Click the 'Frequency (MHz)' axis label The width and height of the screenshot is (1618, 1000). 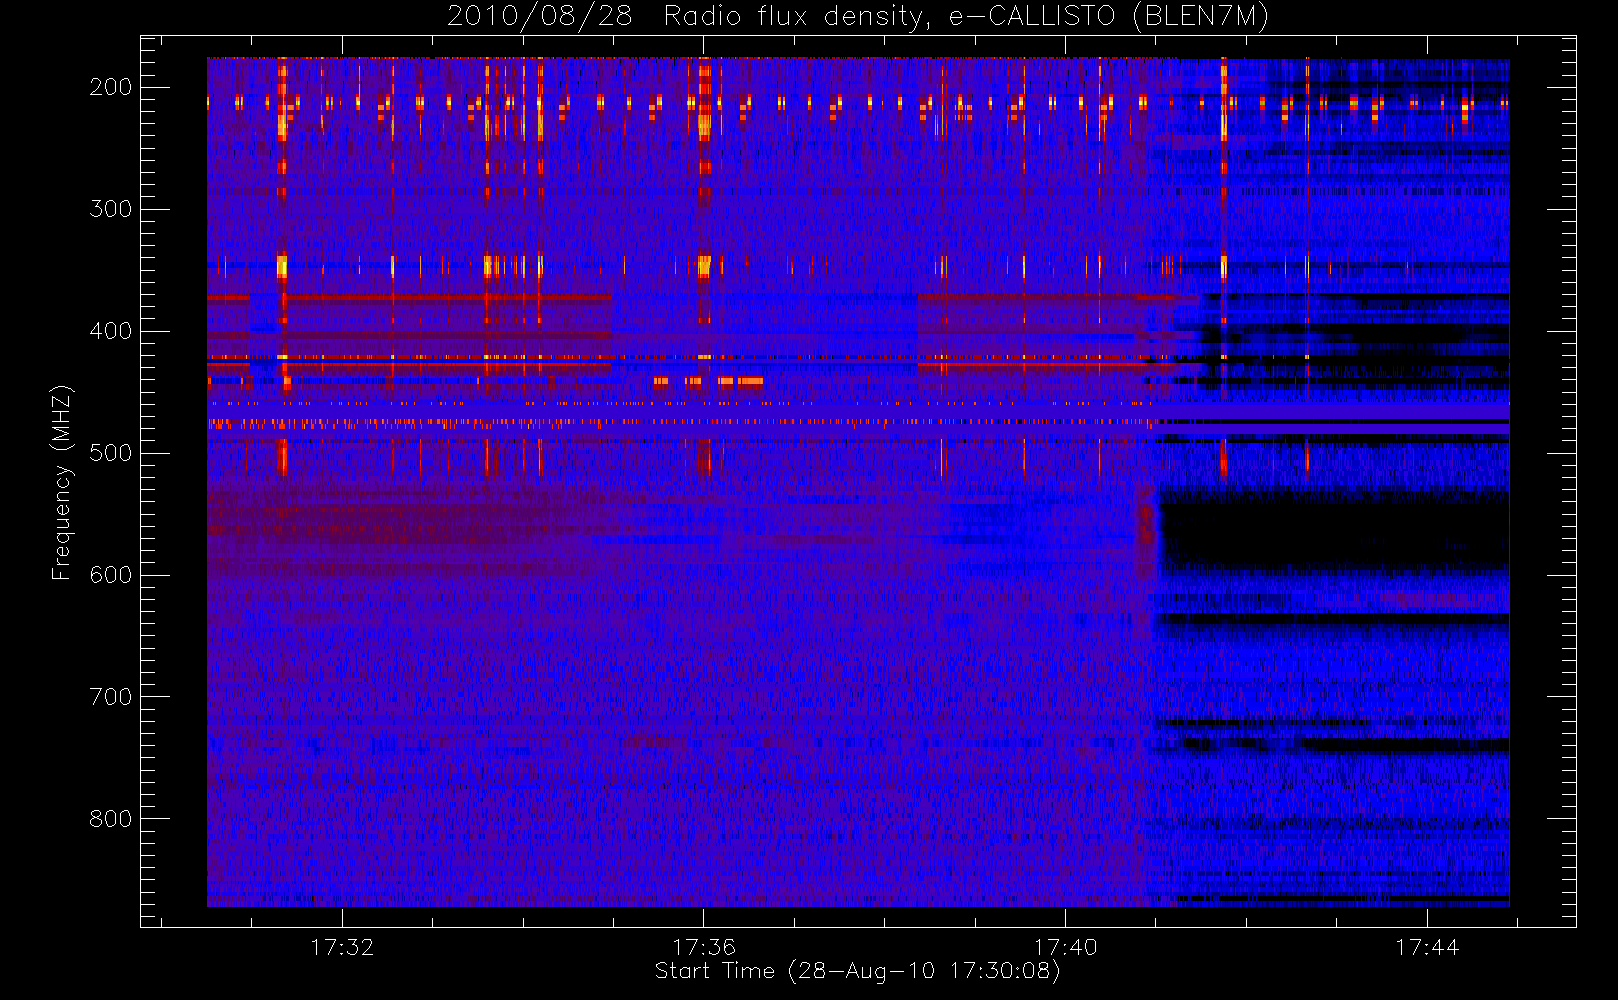(x=62, y=482)
